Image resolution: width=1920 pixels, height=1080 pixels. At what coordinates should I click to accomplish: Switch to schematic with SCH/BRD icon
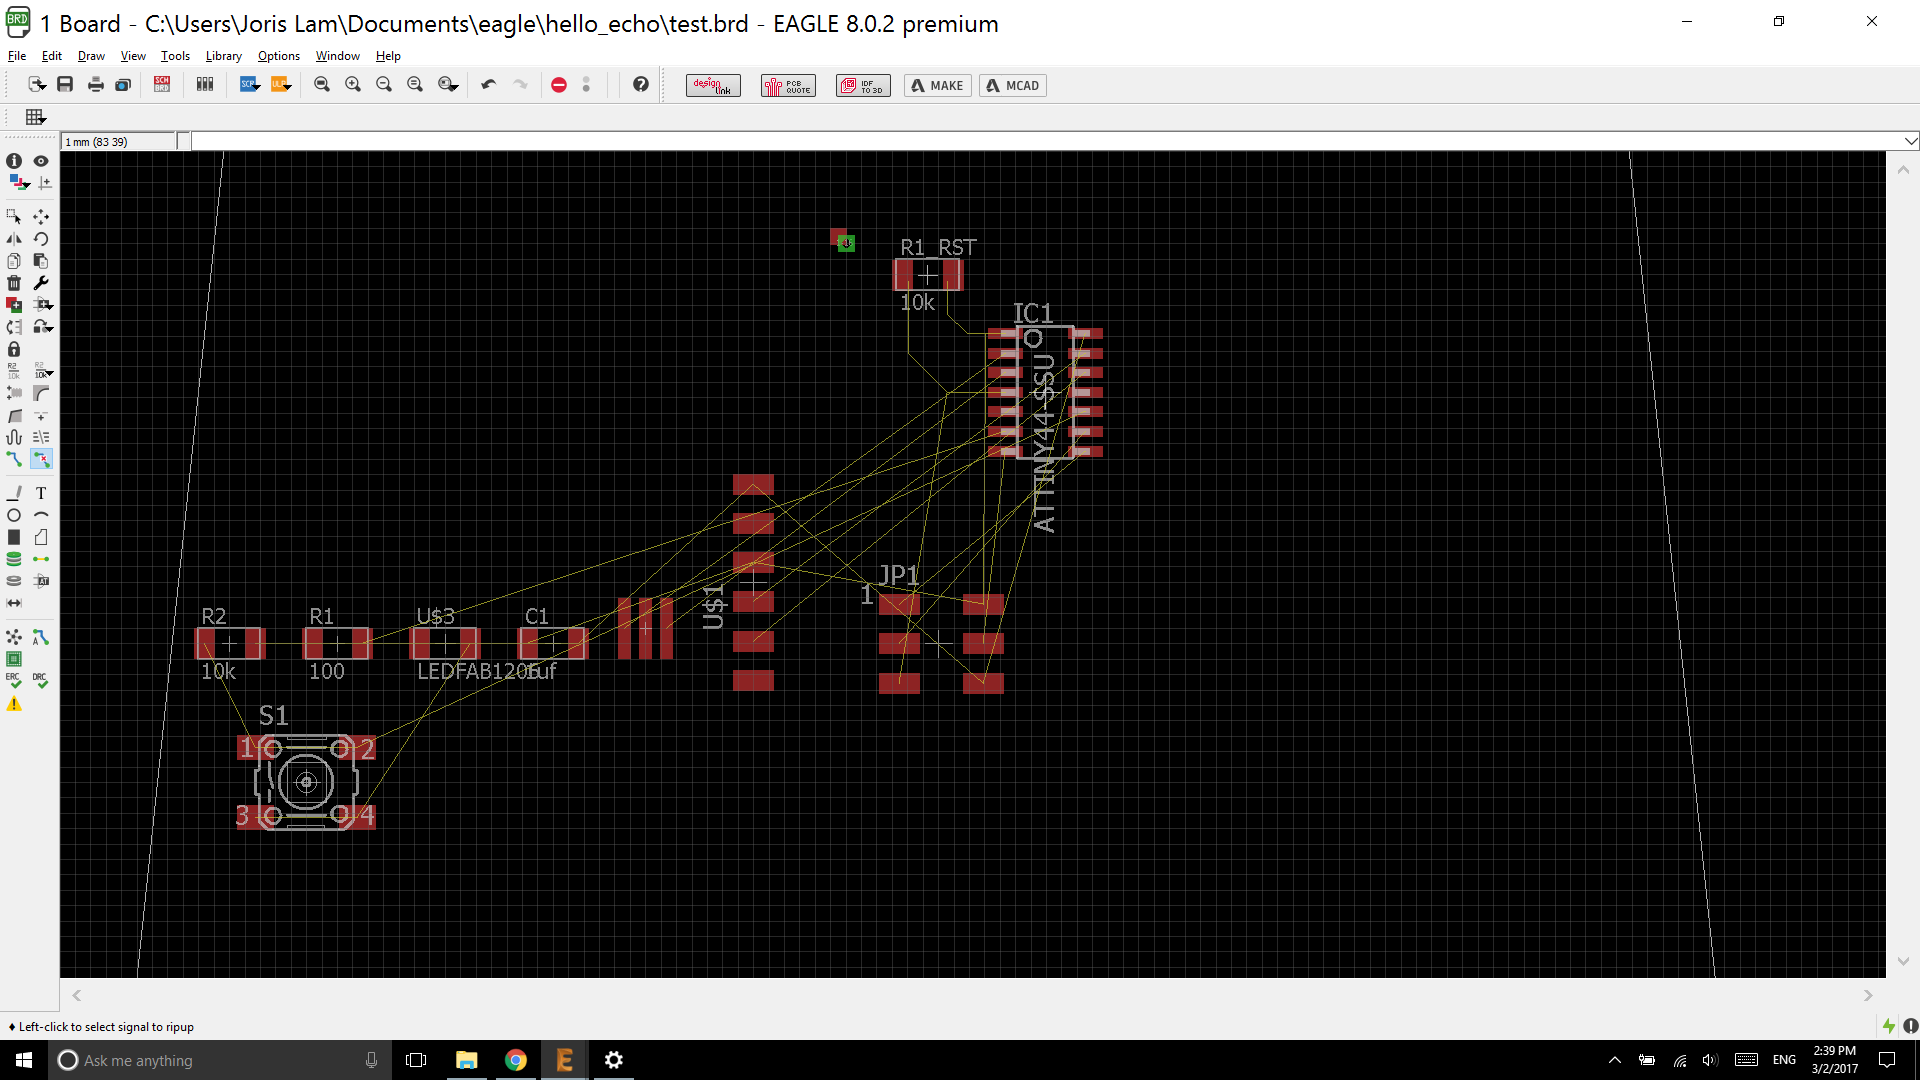162,85
